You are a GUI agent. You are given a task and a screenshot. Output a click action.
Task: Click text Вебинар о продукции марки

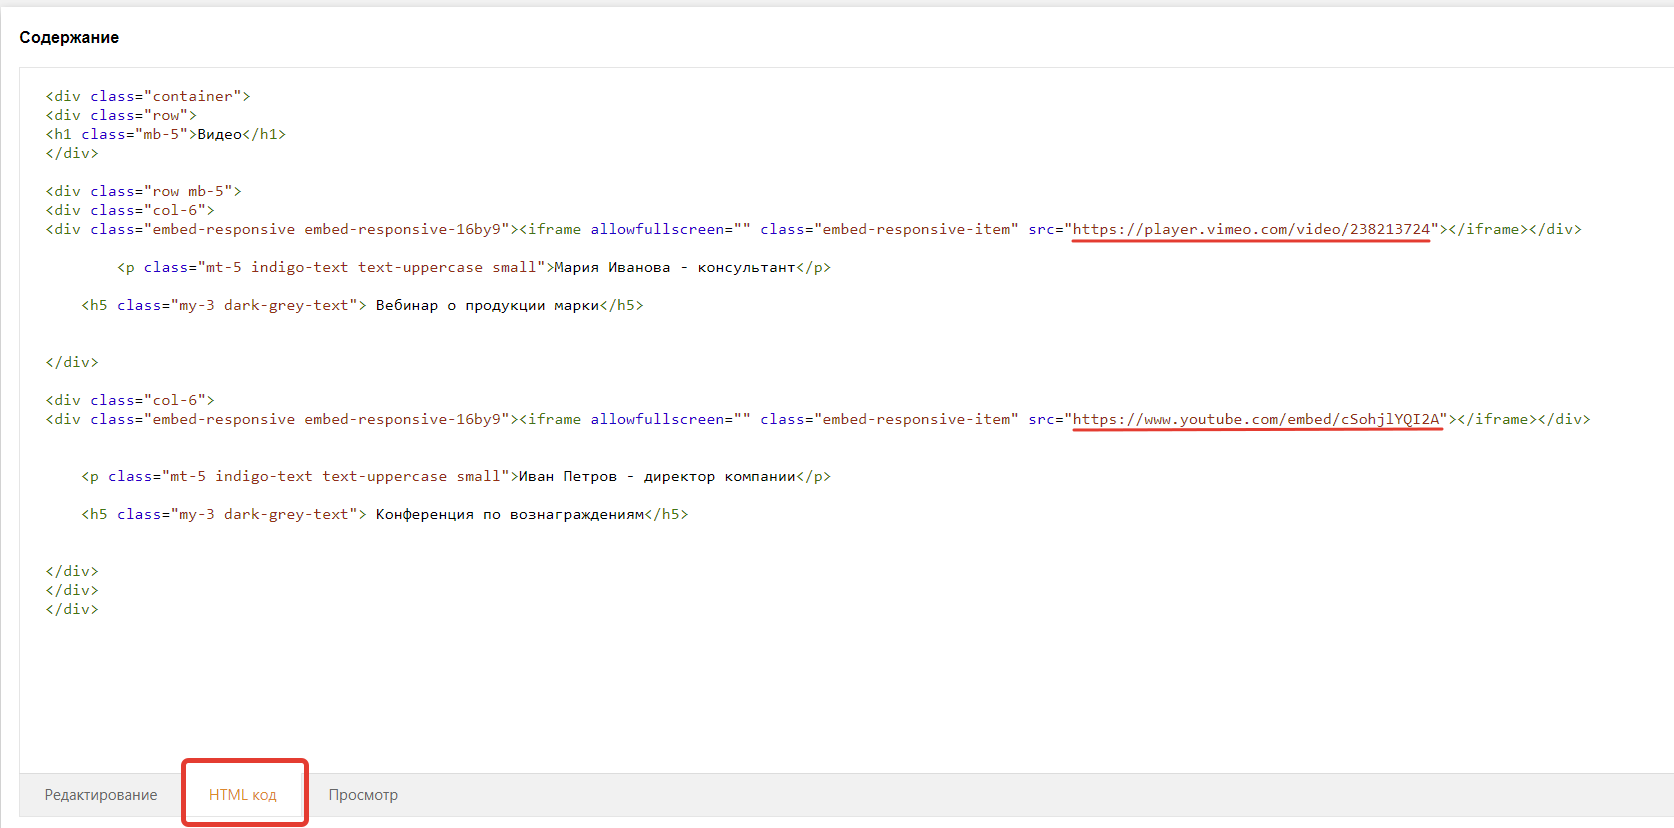(487, 305)
